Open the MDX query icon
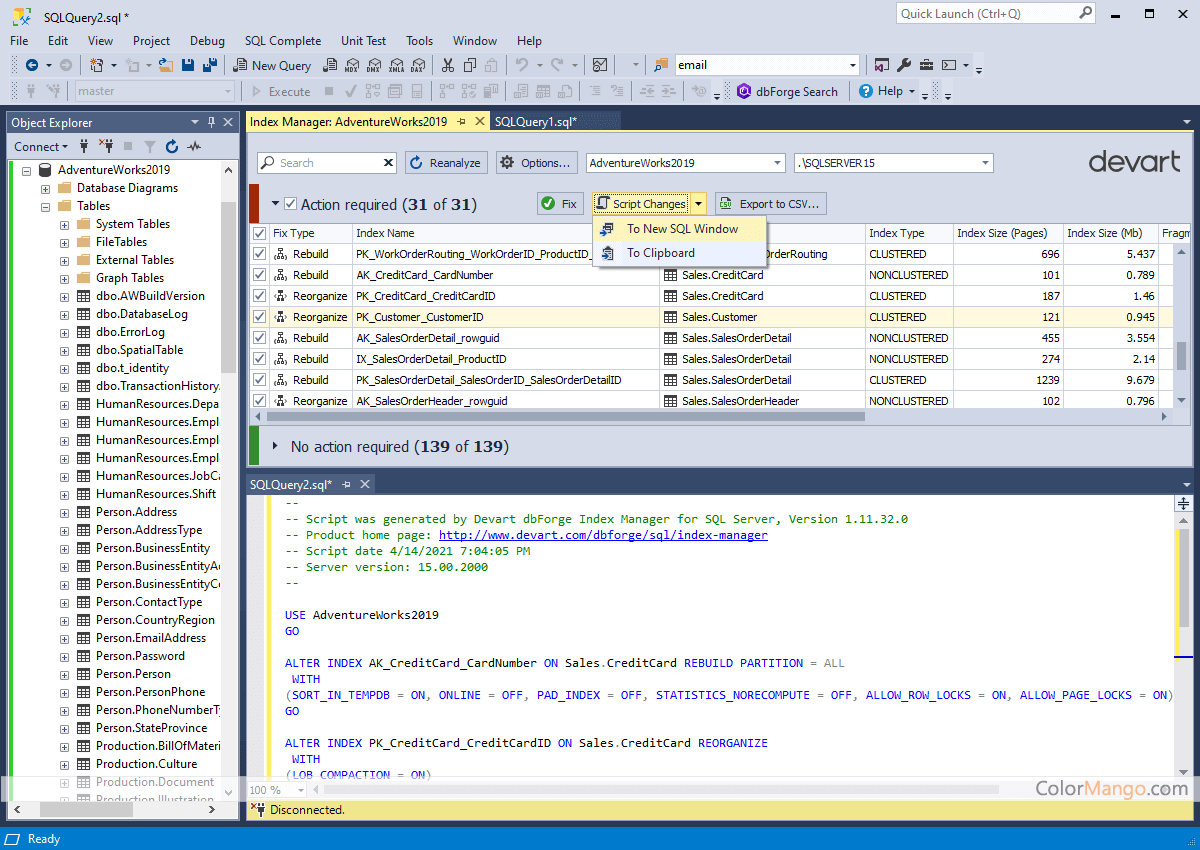1200x850 pixels. point(351,65)
